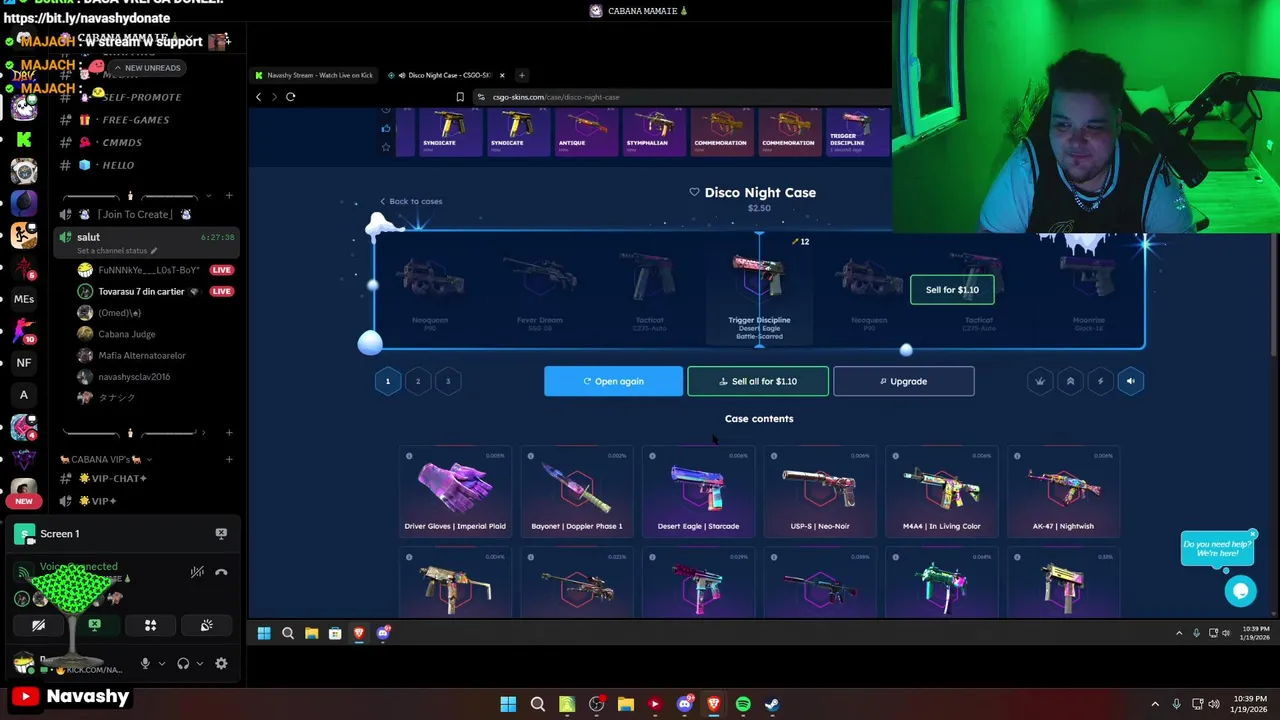Screen dimensions: 1280x720
Task: Close the Disco Night Case tab
Action: tap(502, 75)
